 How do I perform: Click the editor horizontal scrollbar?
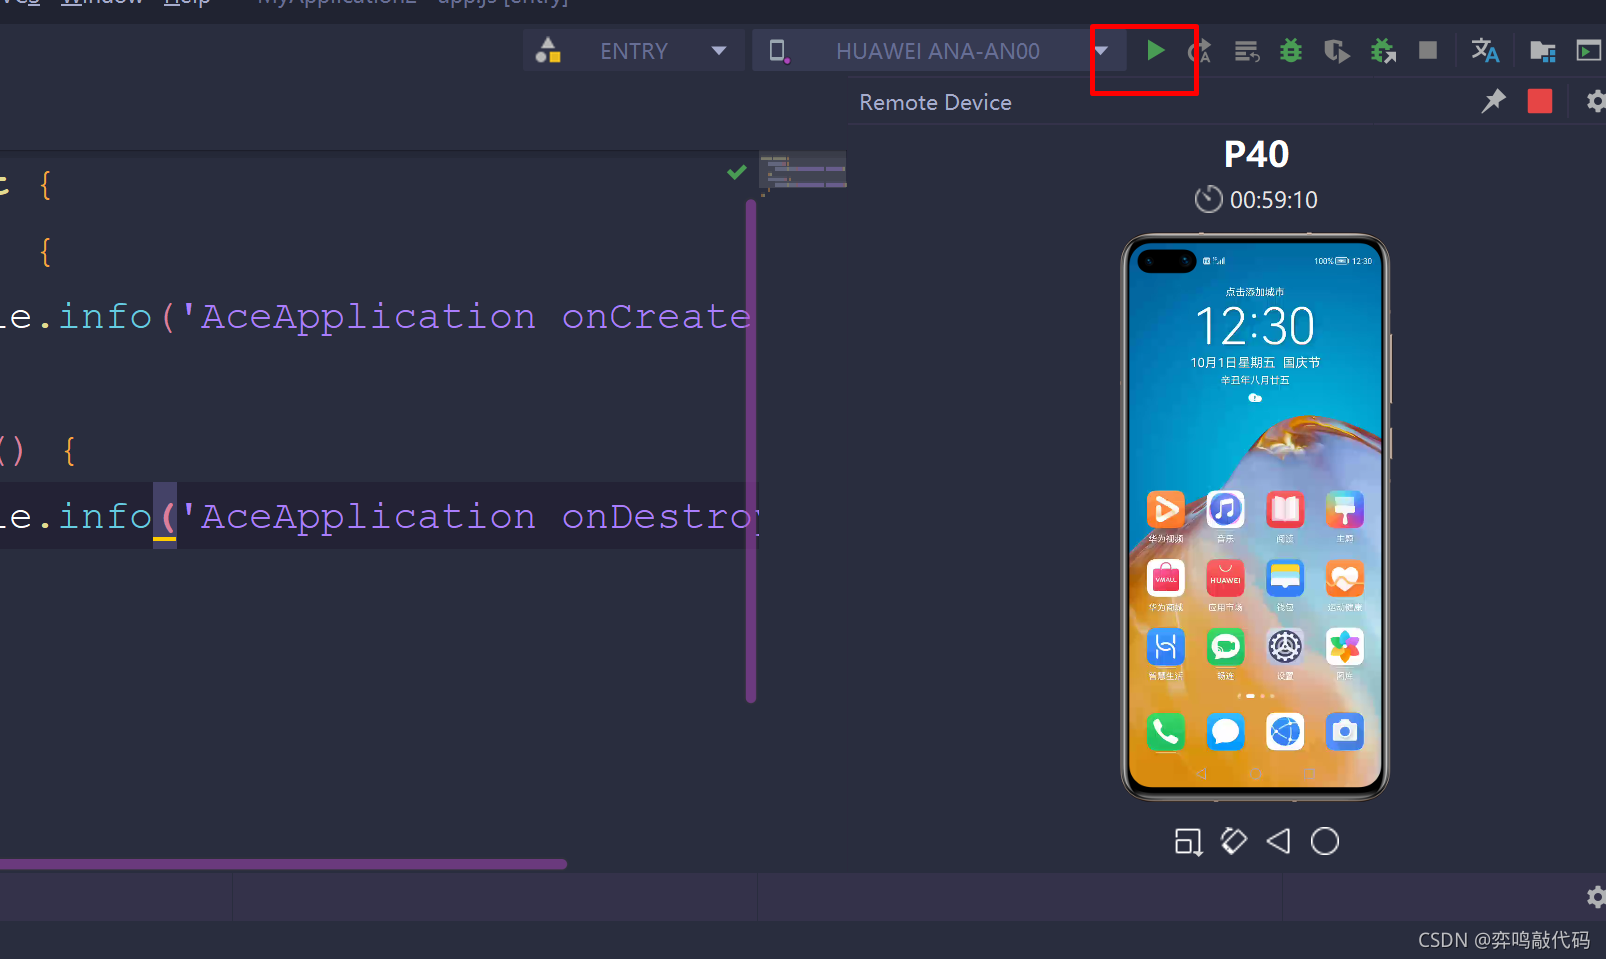283,864
